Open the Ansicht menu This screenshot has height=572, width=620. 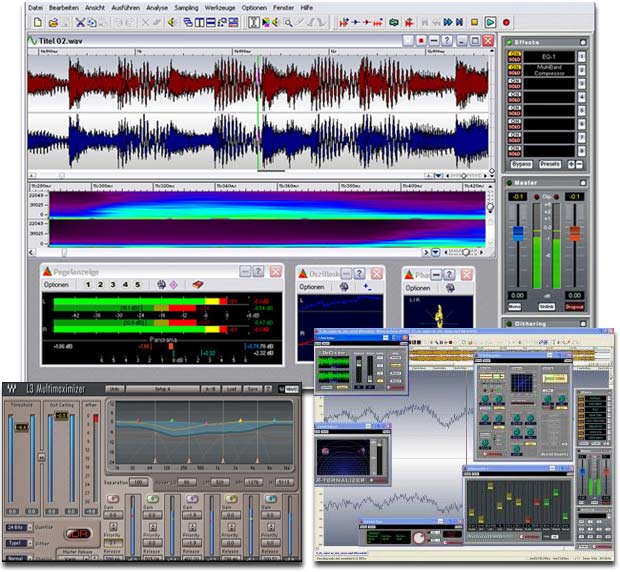(x=95, y=8)
